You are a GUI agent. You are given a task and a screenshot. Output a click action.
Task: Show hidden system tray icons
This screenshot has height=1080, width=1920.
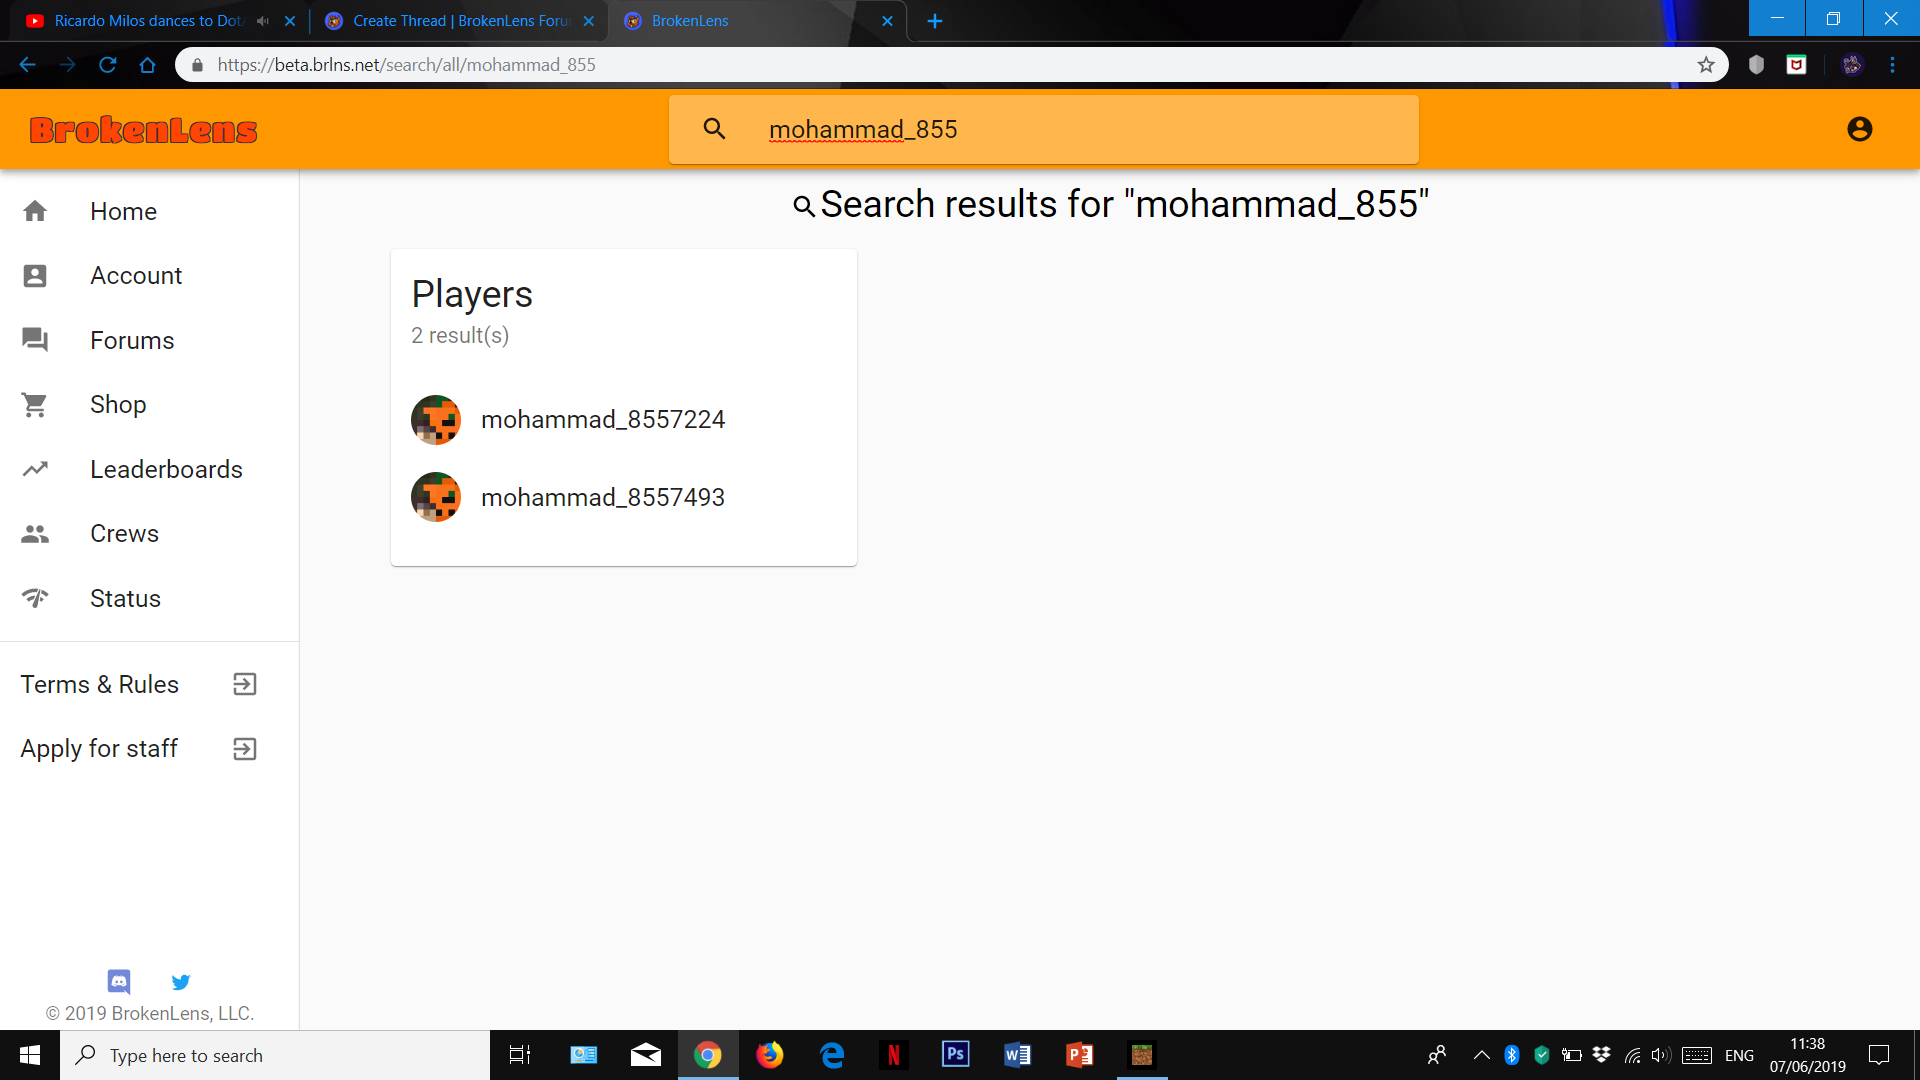click(1482, 1055)
